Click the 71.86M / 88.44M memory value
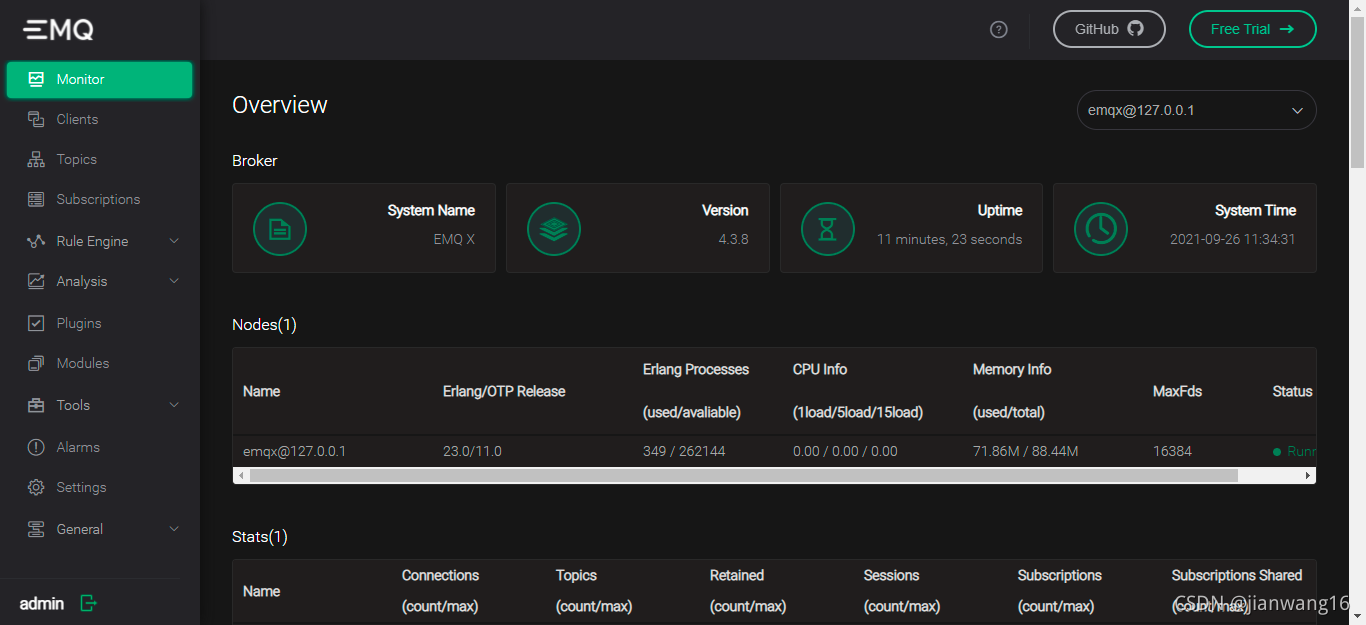This screenshot has width=1366, height=625. tap(1025, 451)
